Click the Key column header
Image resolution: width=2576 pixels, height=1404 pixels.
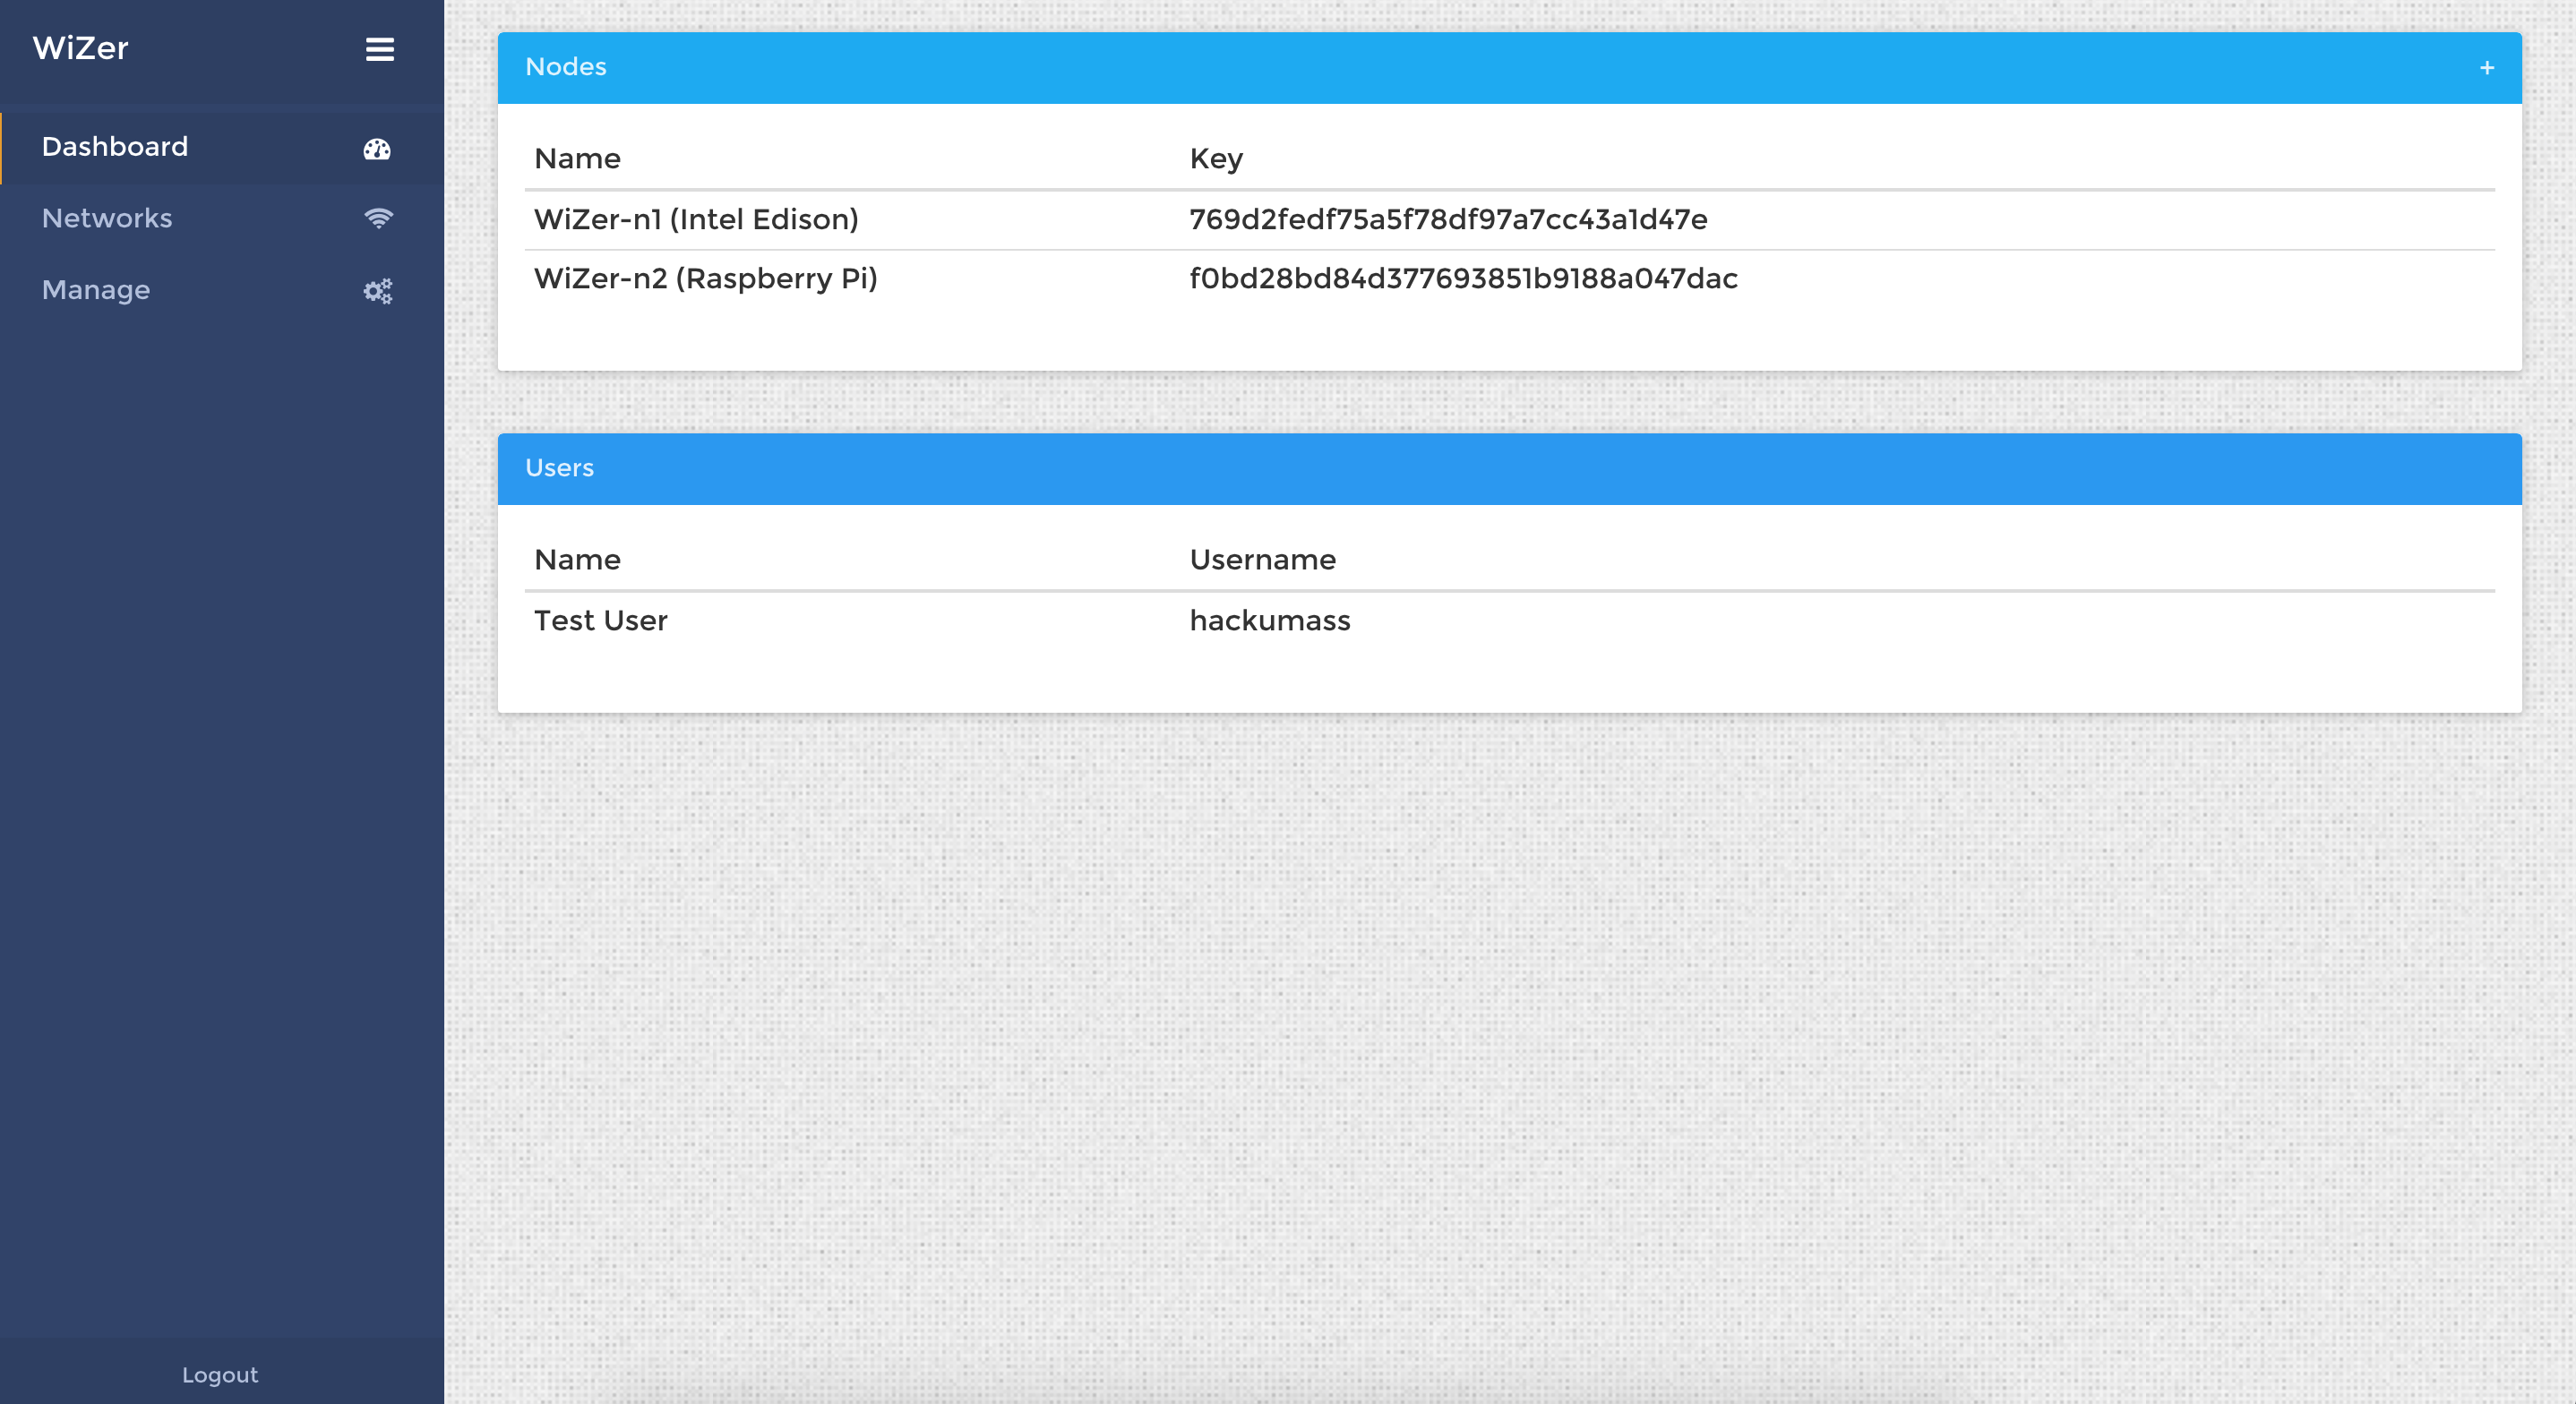coord(1216,158)
